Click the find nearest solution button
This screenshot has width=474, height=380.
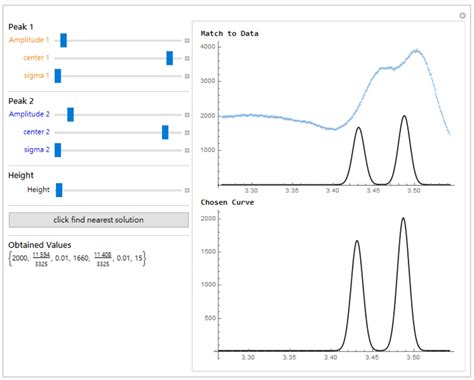click(x=99, y=220)
